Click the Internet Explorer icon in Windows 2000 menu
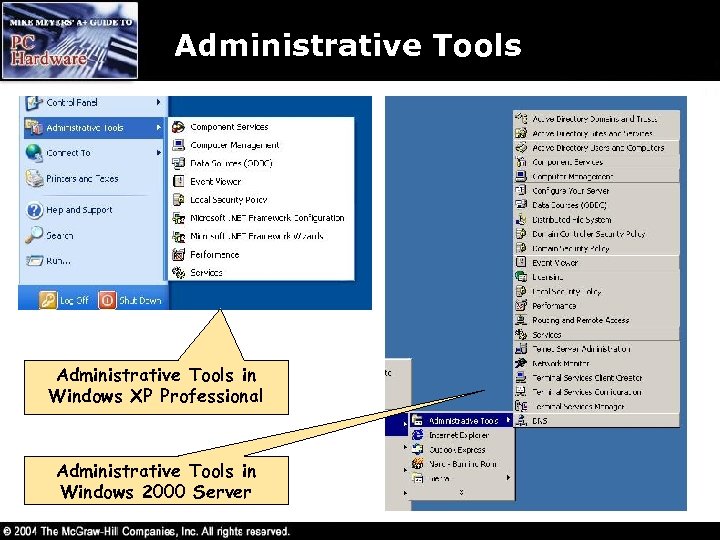 417,435
